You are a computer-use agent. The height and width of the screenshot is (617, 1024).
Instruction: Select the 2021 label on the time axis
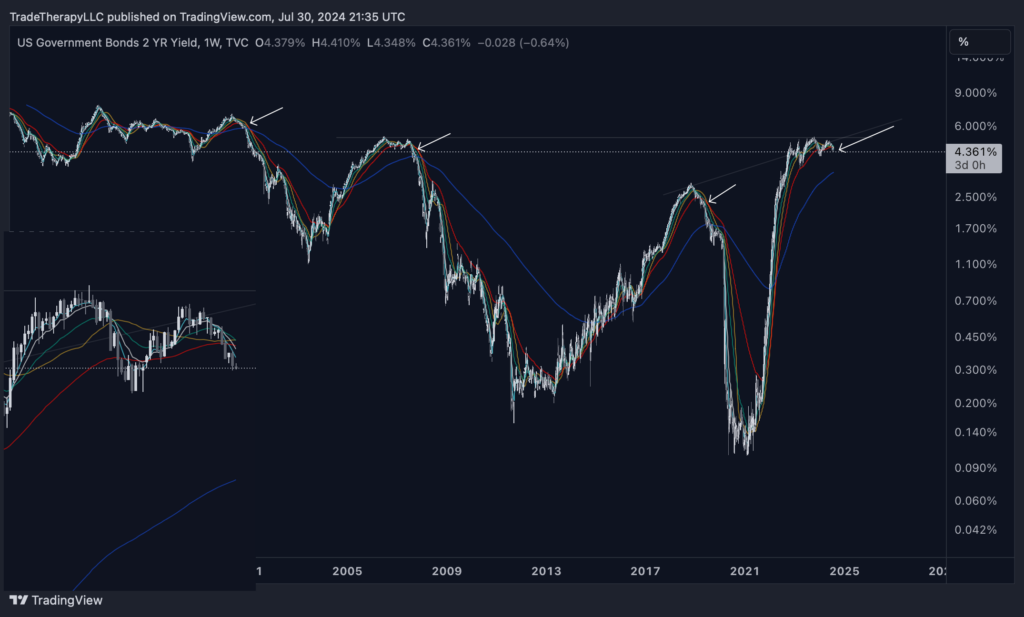pos(745,572)
